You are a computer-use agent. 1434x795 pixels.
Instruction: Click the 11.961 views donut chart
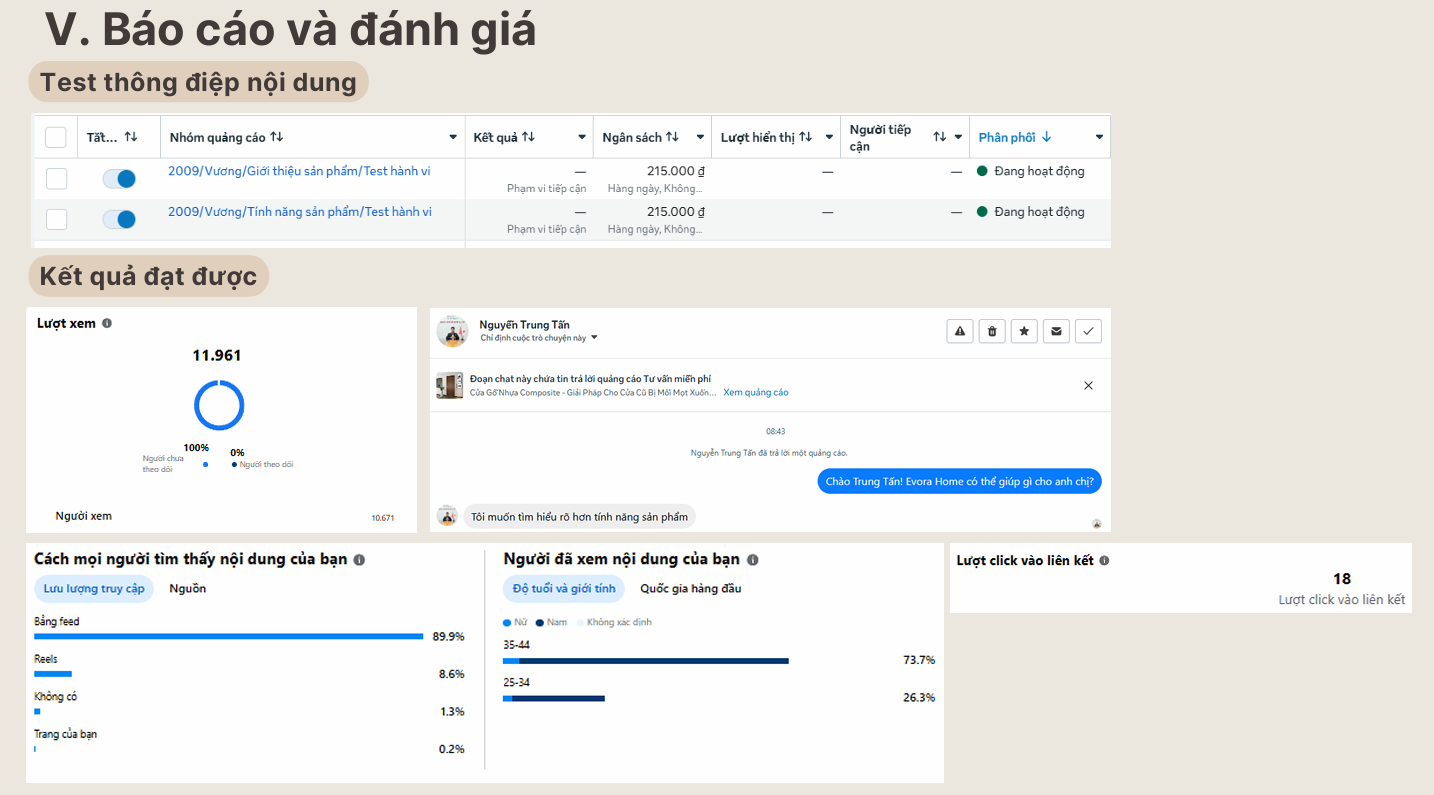pos(218,406)
